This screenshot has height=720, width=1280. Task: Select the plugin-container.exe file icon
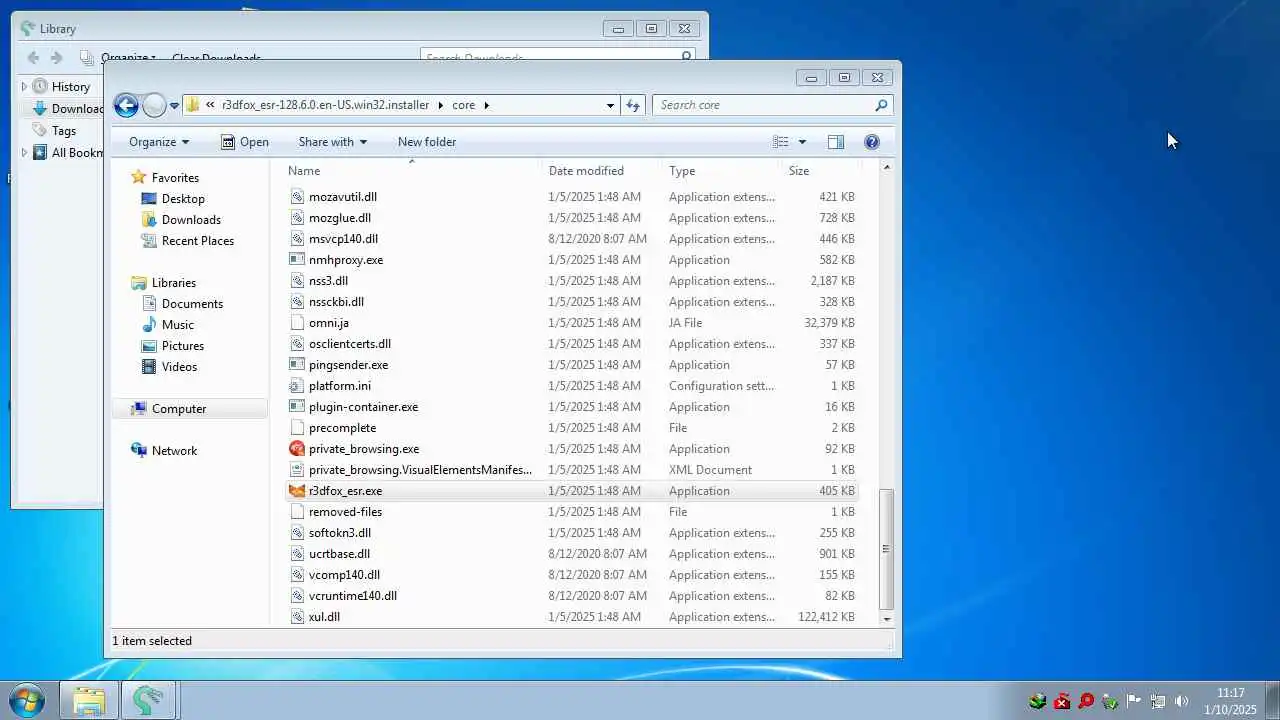point(297,407)
